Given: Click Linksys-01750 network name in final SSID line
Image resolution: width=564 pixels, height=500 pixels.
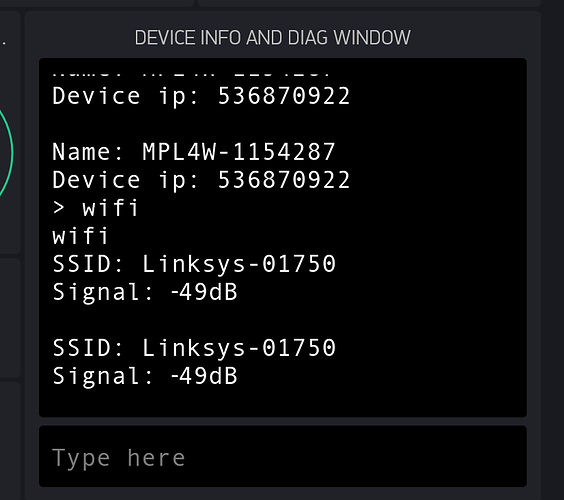Looking at the screenshot, I should 239,348.
